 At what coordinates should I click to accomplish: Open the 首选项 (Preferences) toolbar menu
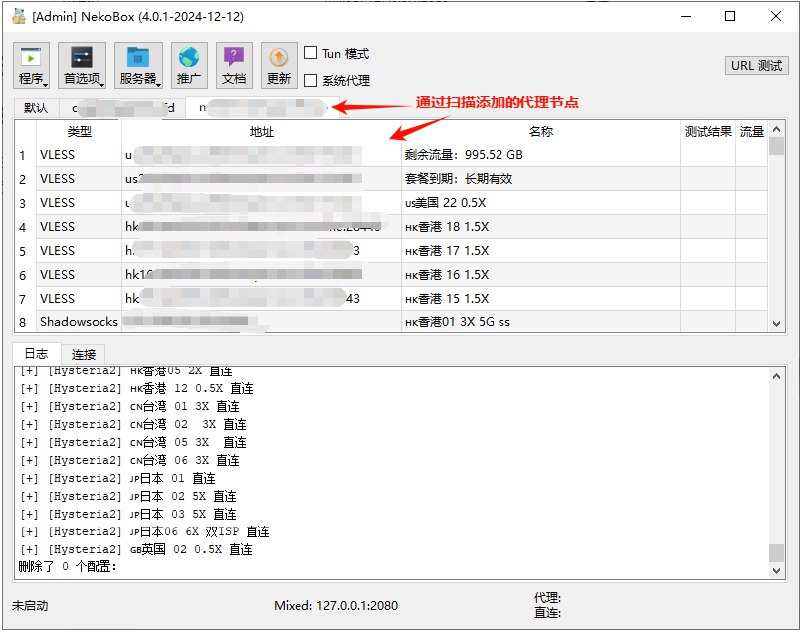[81, 66]
